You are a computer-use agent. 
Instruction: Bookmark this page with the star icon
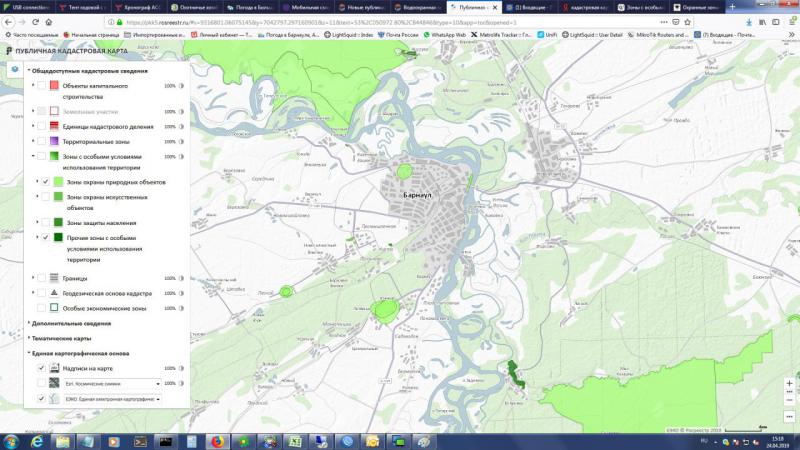(687, 22)
